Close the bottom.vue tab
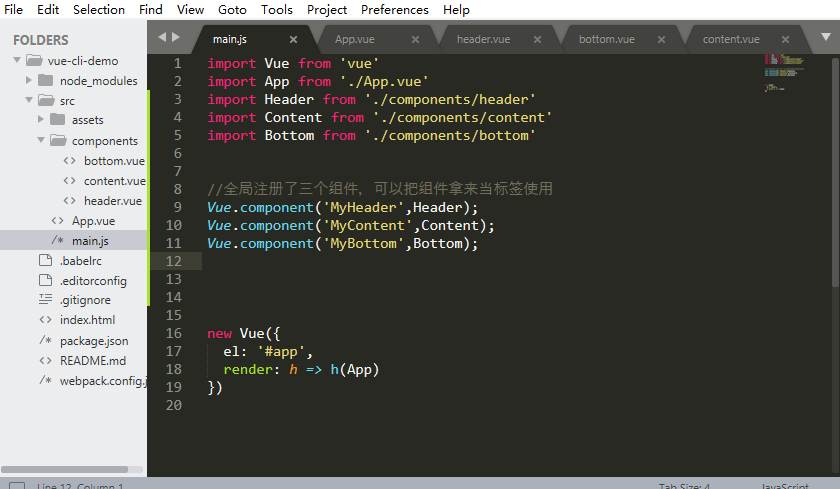This screenshot has height=489, width=840. [x=661, y=40]
